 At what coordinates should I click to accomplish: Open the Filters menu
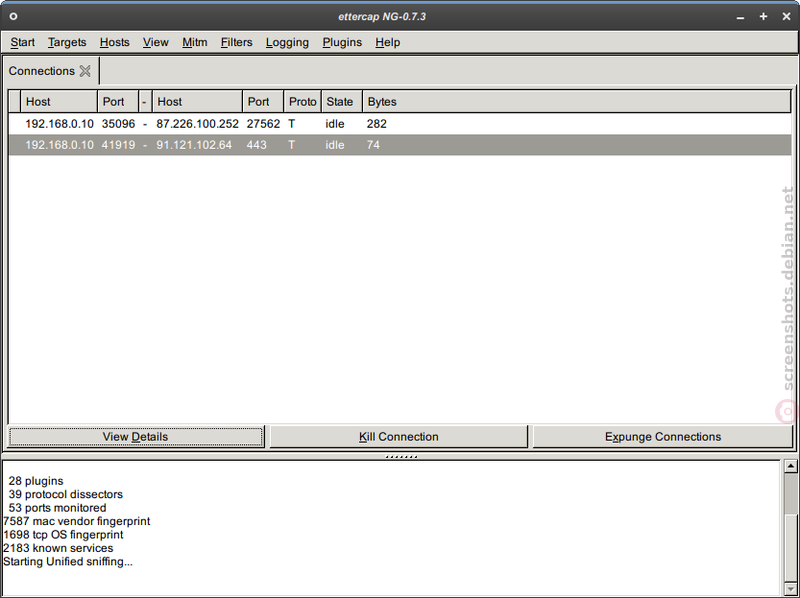tap(236, 42)
